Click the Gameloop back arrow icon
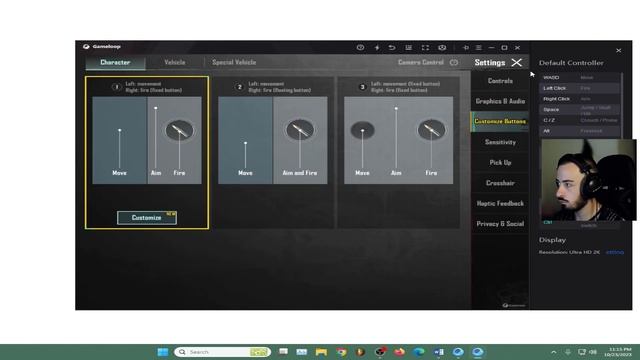 point(392,47)
